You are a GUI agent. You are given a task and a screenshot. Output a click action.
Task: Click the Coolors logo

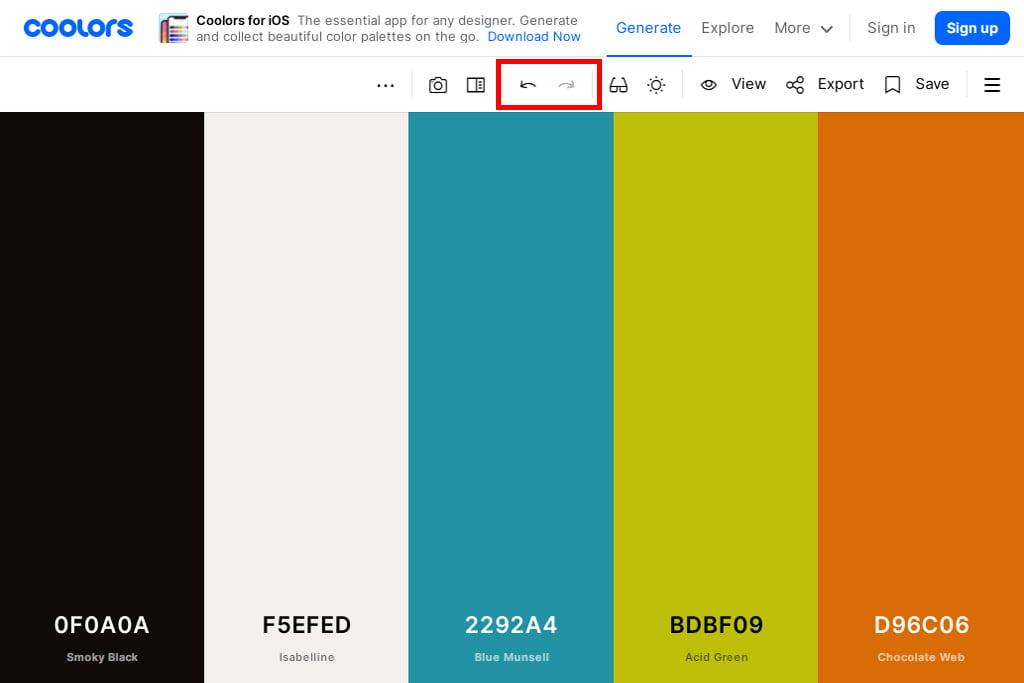pos(78,28)
